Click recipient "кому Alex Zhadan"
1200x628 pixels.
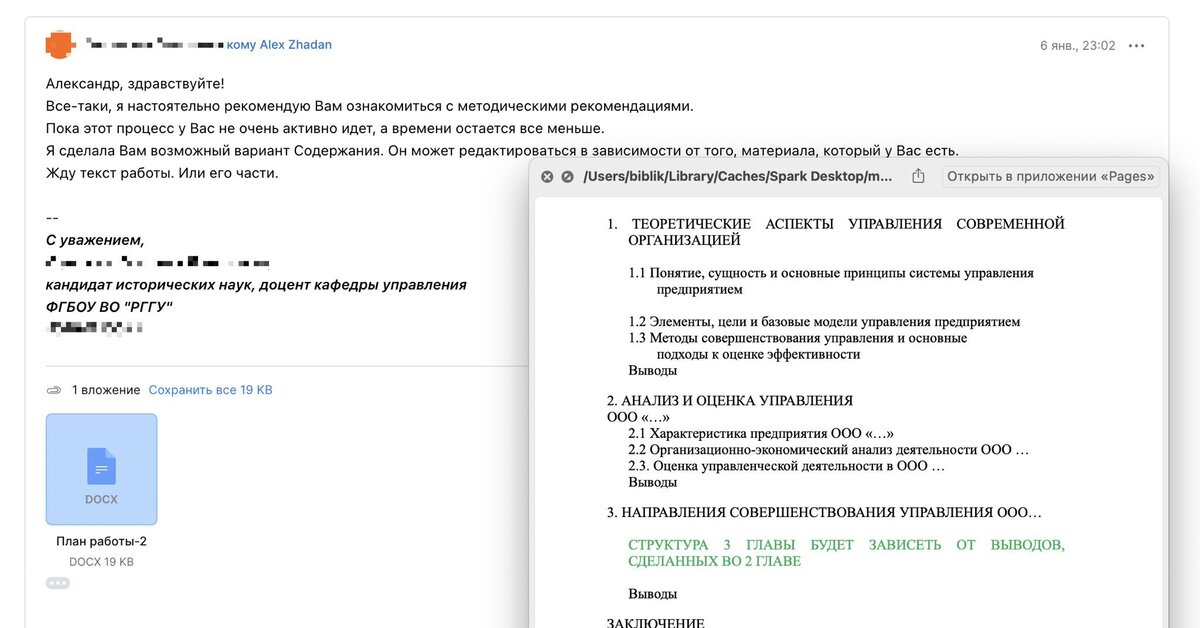(x=279, y=45)
